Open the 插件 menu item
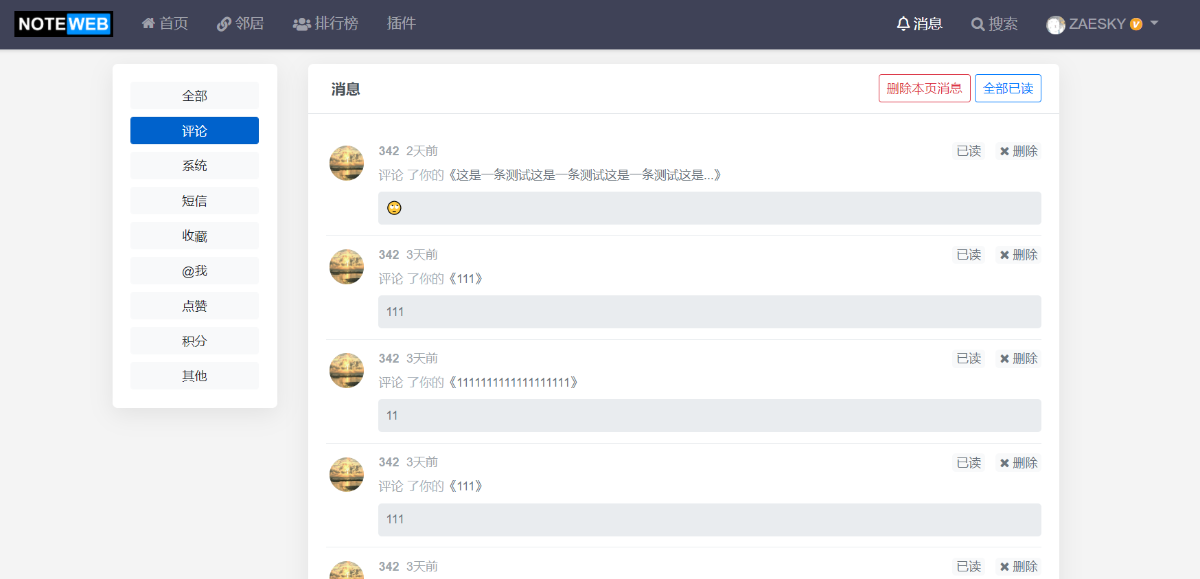Screen dimensions: 1200x579 point(401,23)
